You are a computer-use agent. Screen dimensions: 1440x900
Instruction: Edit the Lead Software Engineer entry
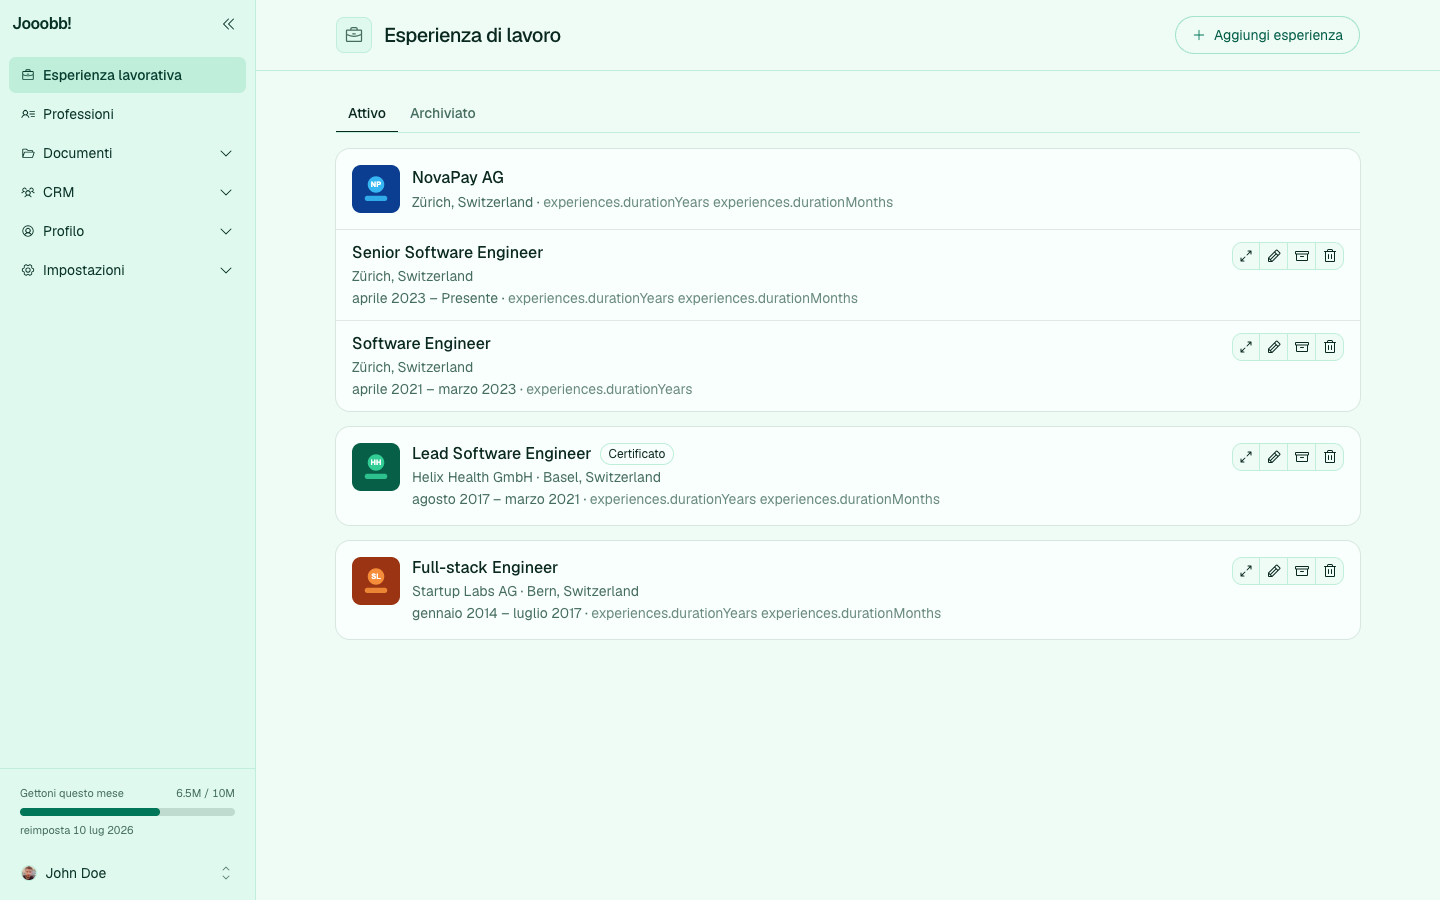click(x=1274, y=457)
